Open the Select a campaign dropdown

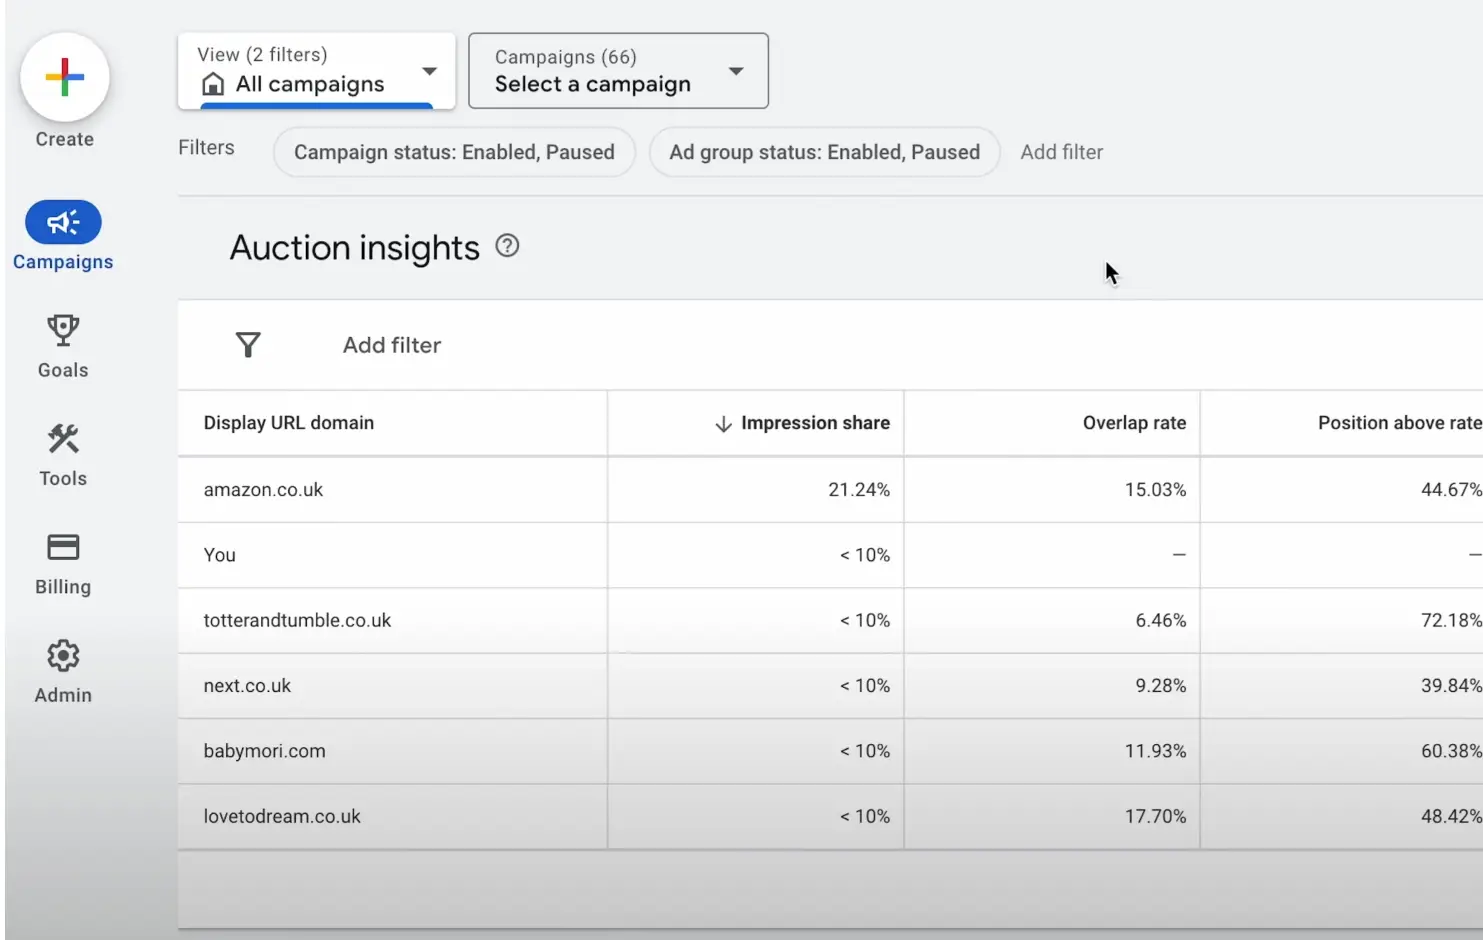(x=618, y=70)
